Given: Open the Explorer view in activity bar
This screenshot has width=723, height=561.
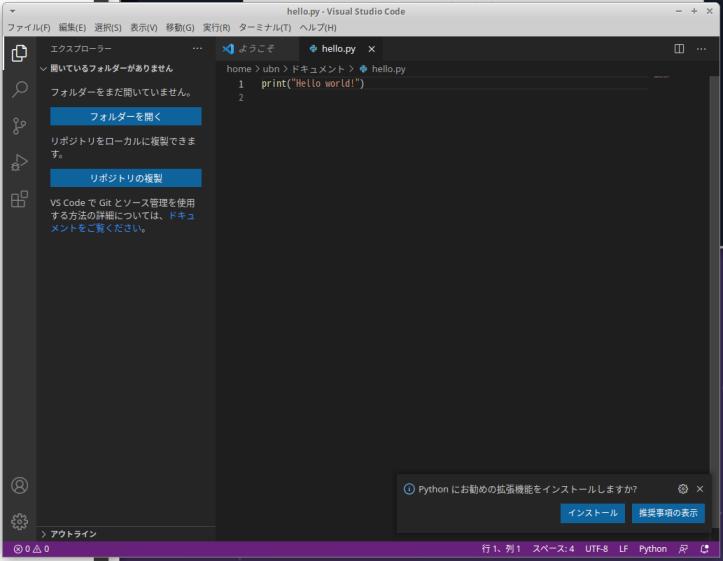Looking at the screenshot, I should pos(19,53).
